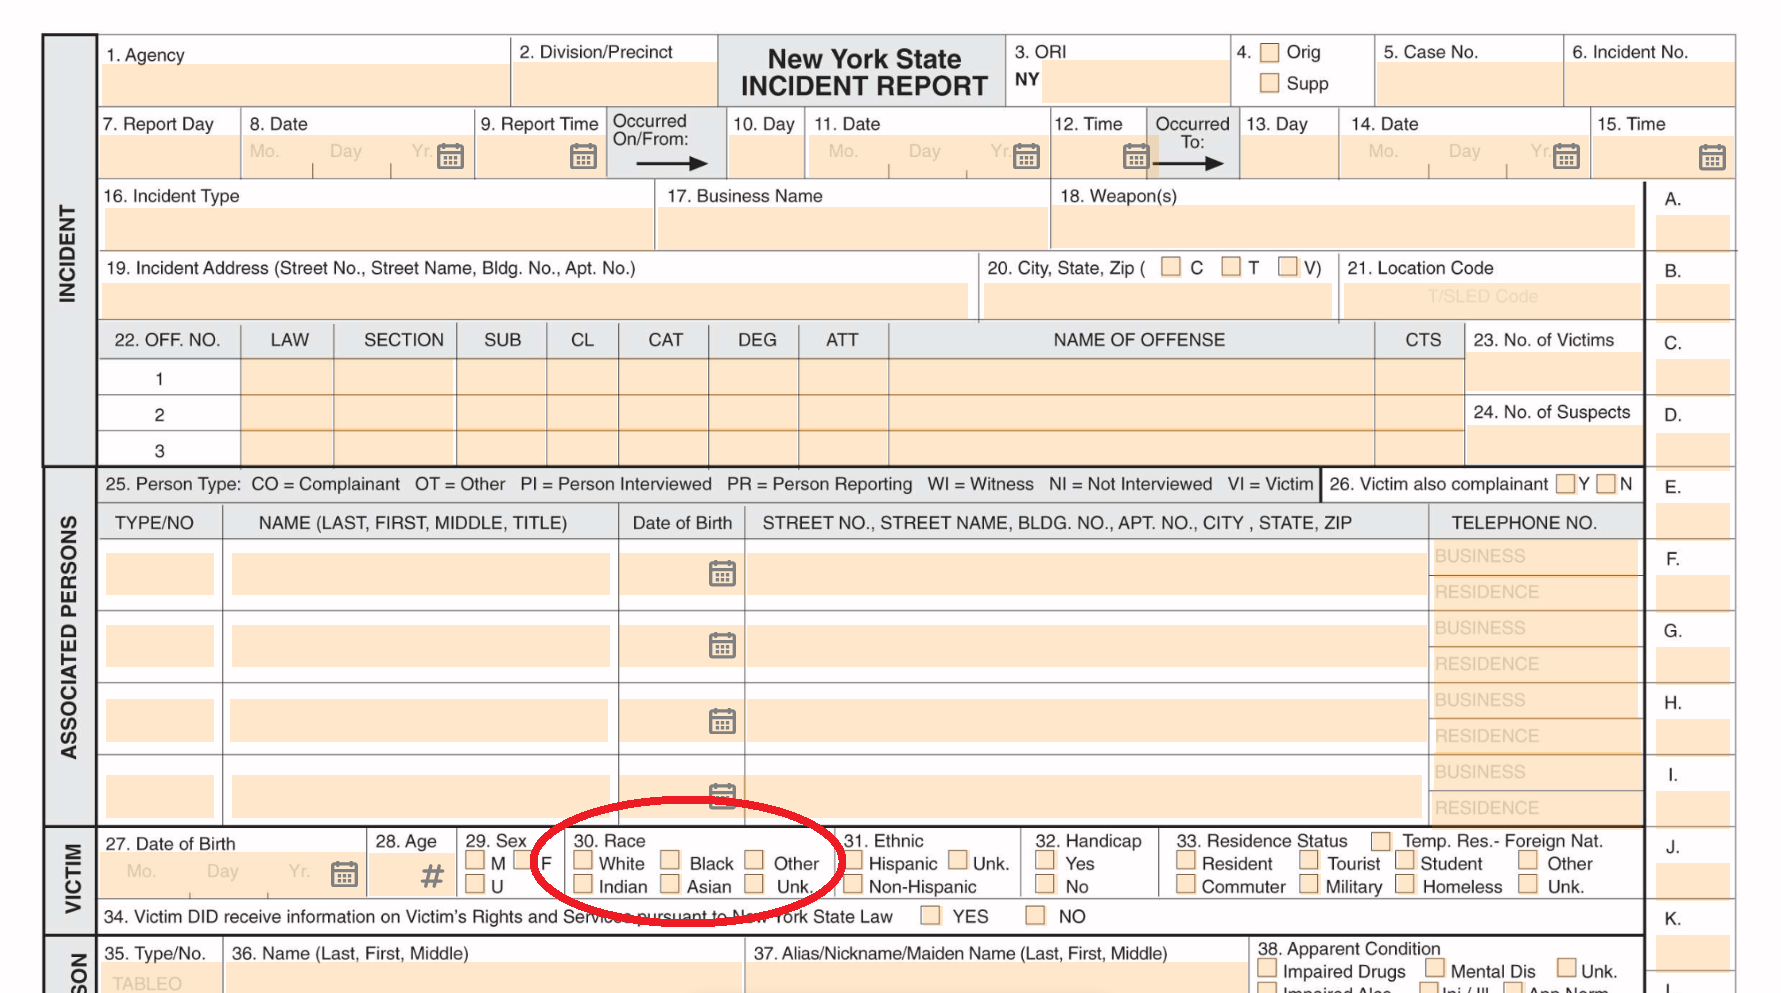Open victim Date of Birth calendar icon
Image resolution: width=1781 pixels, height=993 pixels.
[x=344, y=874]
